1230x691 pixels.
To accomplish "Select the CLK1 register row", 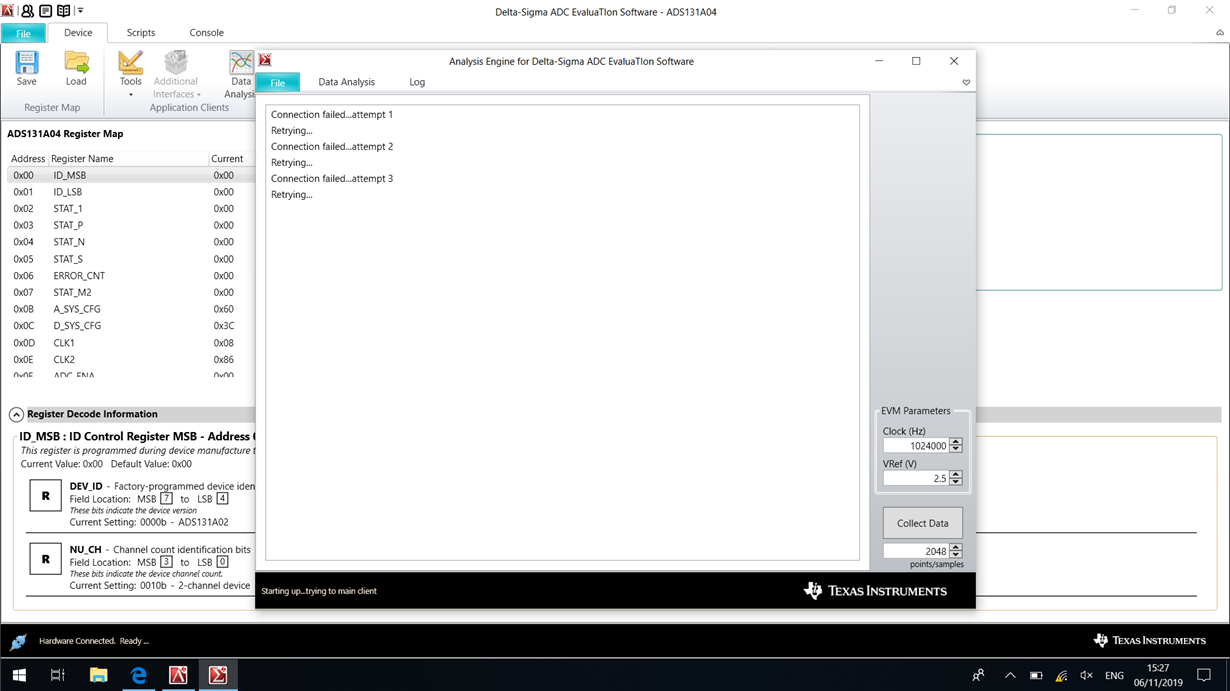I will tap(131, 343).
